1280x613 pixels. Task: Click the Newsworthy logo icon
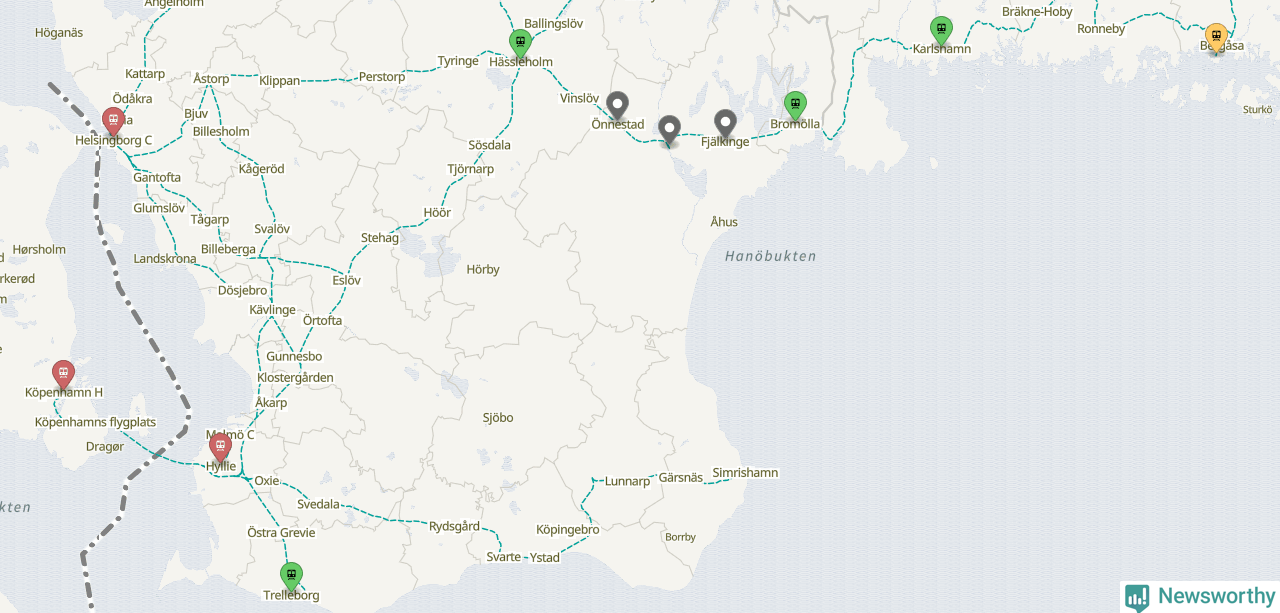(x=1137, y=597)
